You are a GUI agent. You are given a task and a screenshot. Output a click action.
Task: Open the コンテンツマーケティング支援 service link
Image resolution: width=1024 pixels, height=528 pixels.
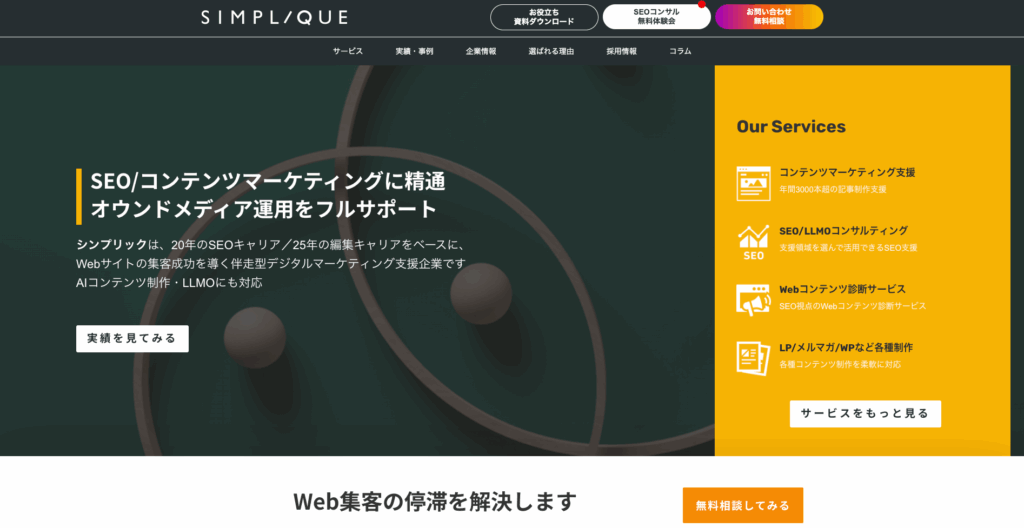tap(847, 173)
